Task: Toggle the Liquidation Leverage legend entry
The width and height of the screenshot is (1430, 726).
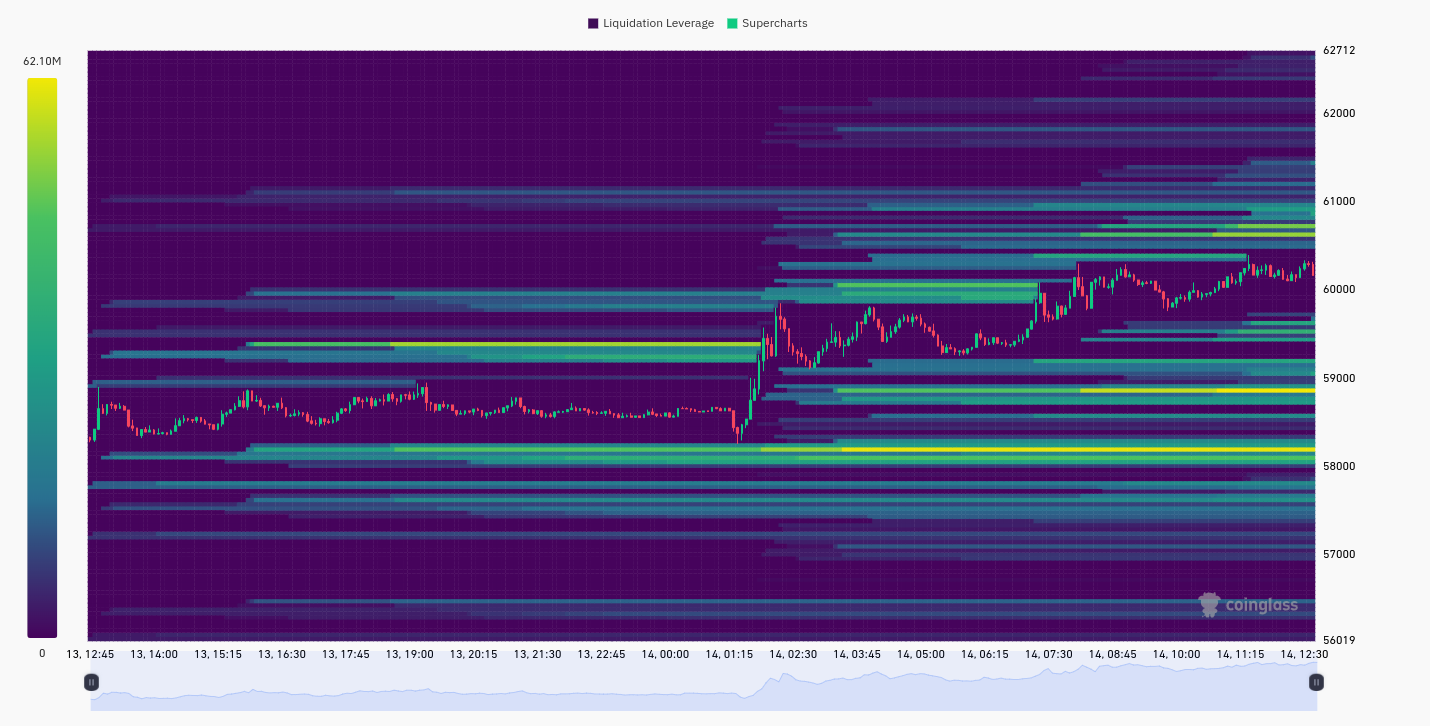Action: 651,23
